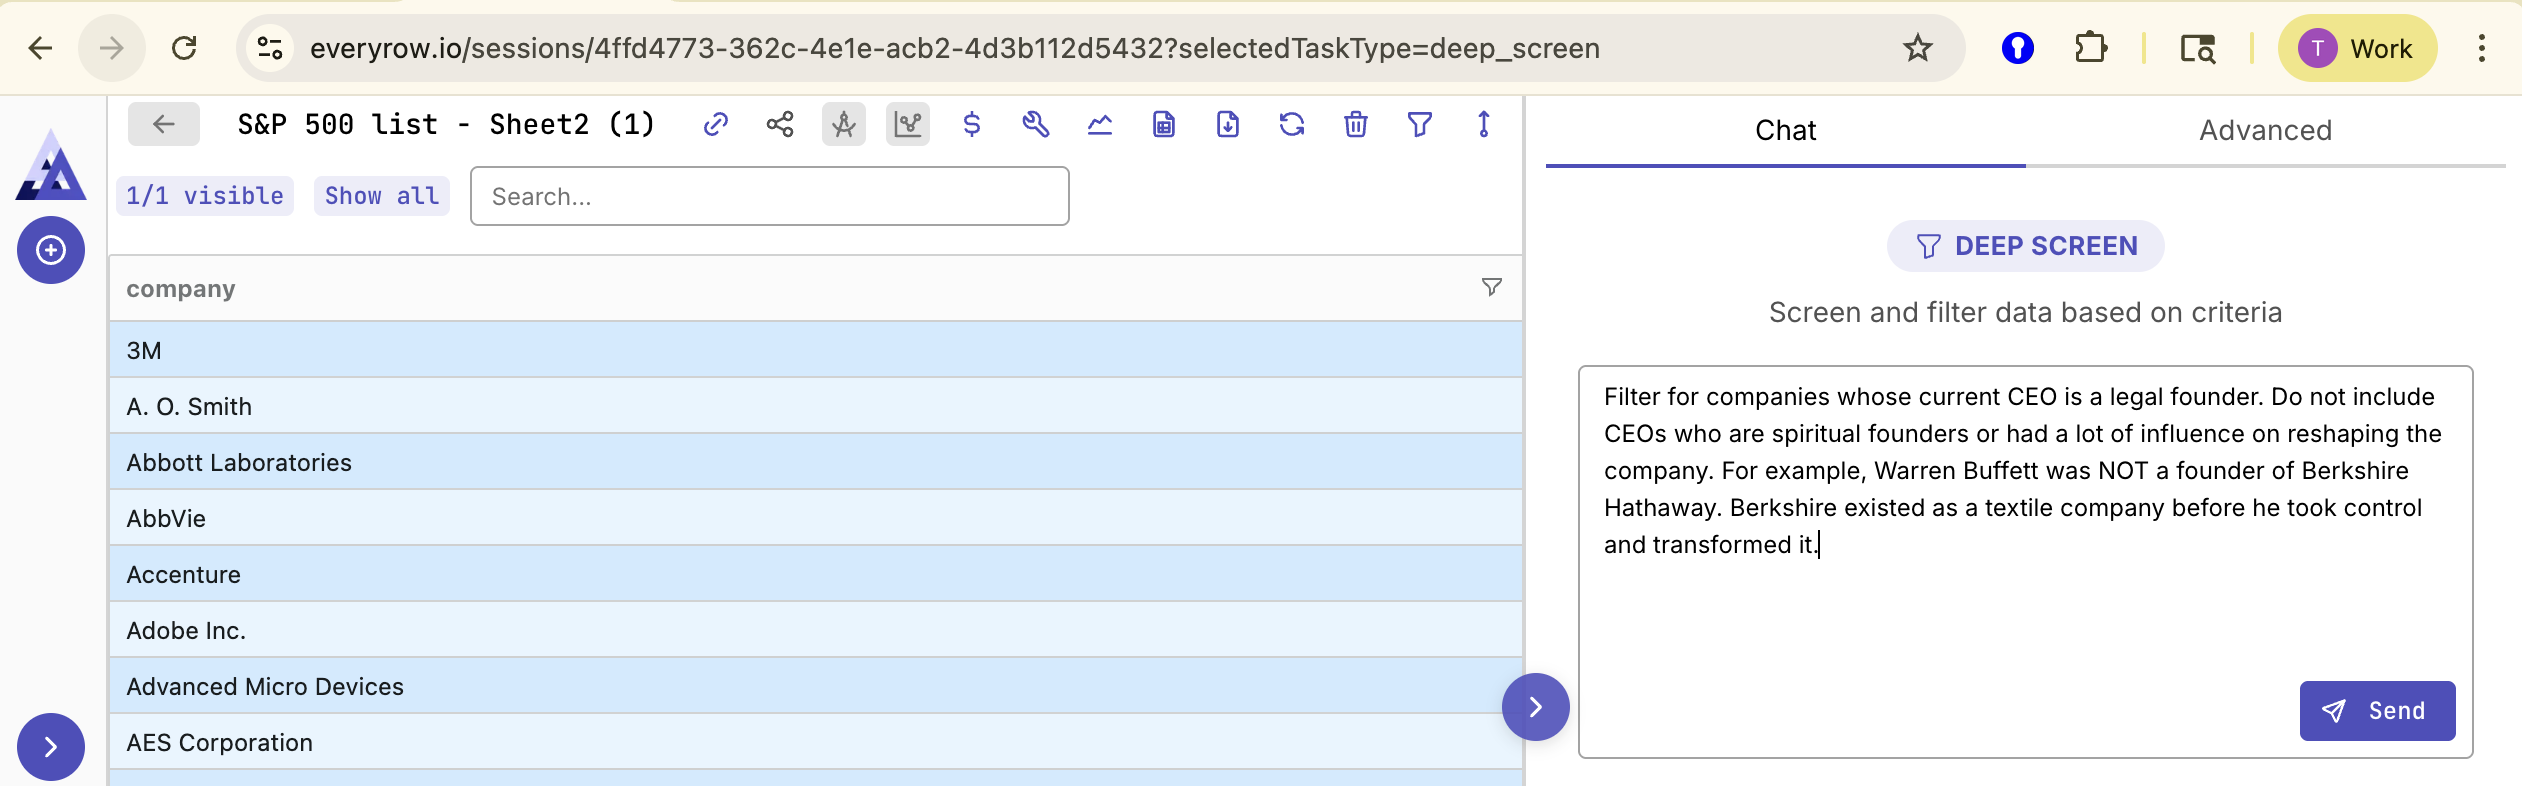Open site information icon in the address bar
The width and height of the screenshot is (2522, 786).
tap(270, 48)
